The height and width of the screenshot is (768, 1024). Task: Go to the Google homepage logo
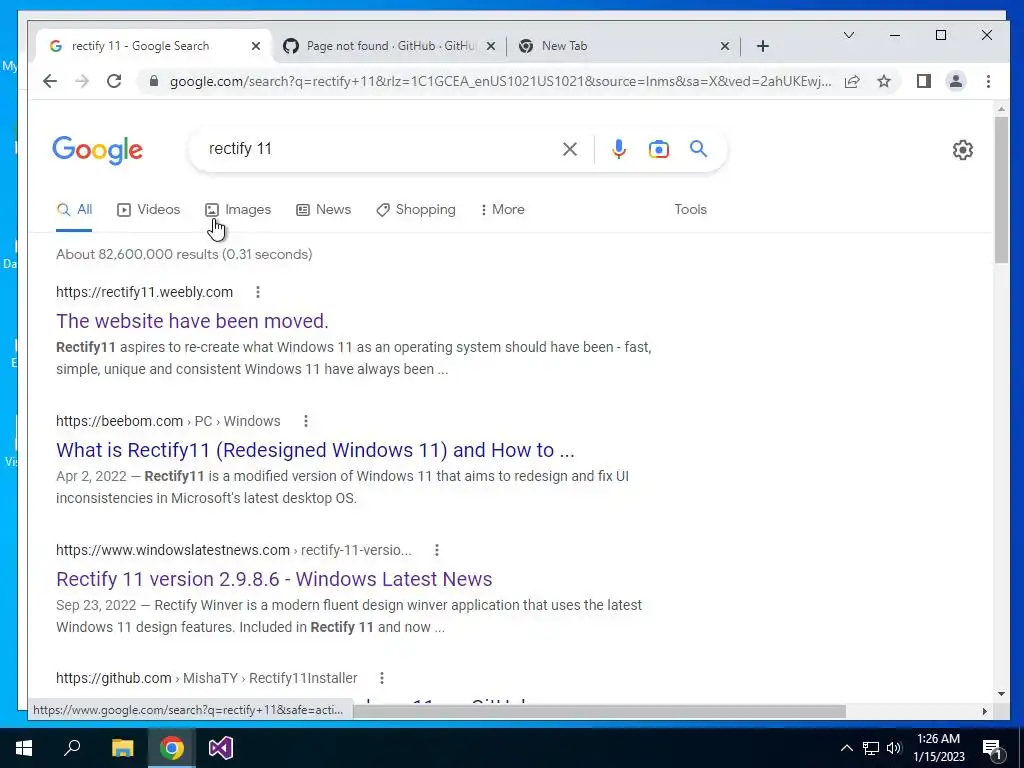tap(97, 150)
